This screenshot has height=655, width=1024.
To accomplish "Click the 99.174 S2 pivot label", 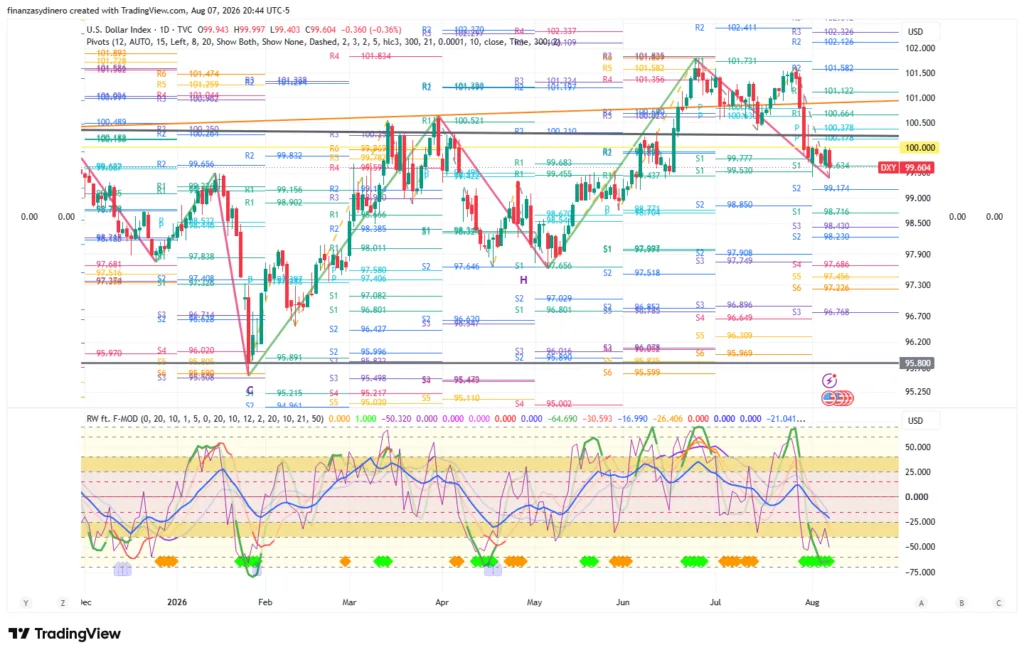I will pos(837,188).
